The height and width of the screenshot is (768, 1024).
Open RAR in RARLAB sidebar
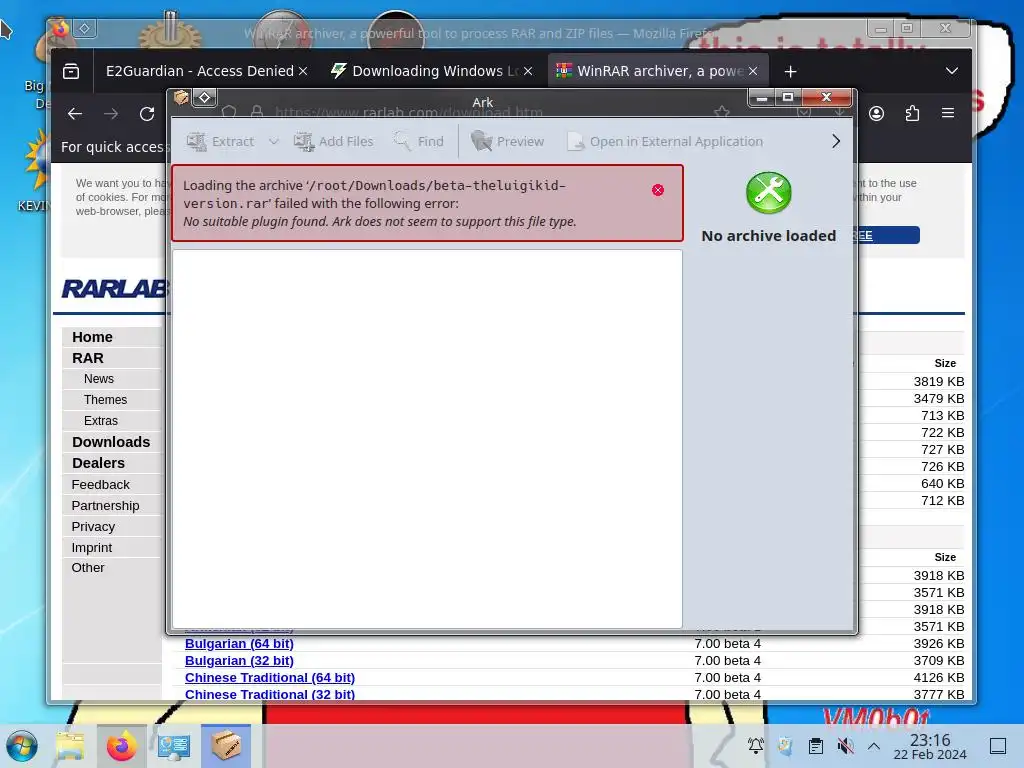coord(88,358)
